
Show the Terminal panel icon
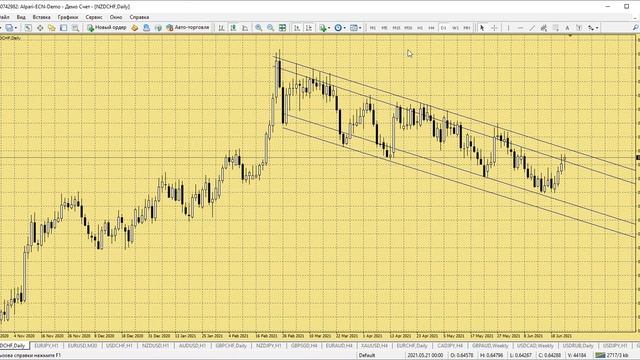63,28
